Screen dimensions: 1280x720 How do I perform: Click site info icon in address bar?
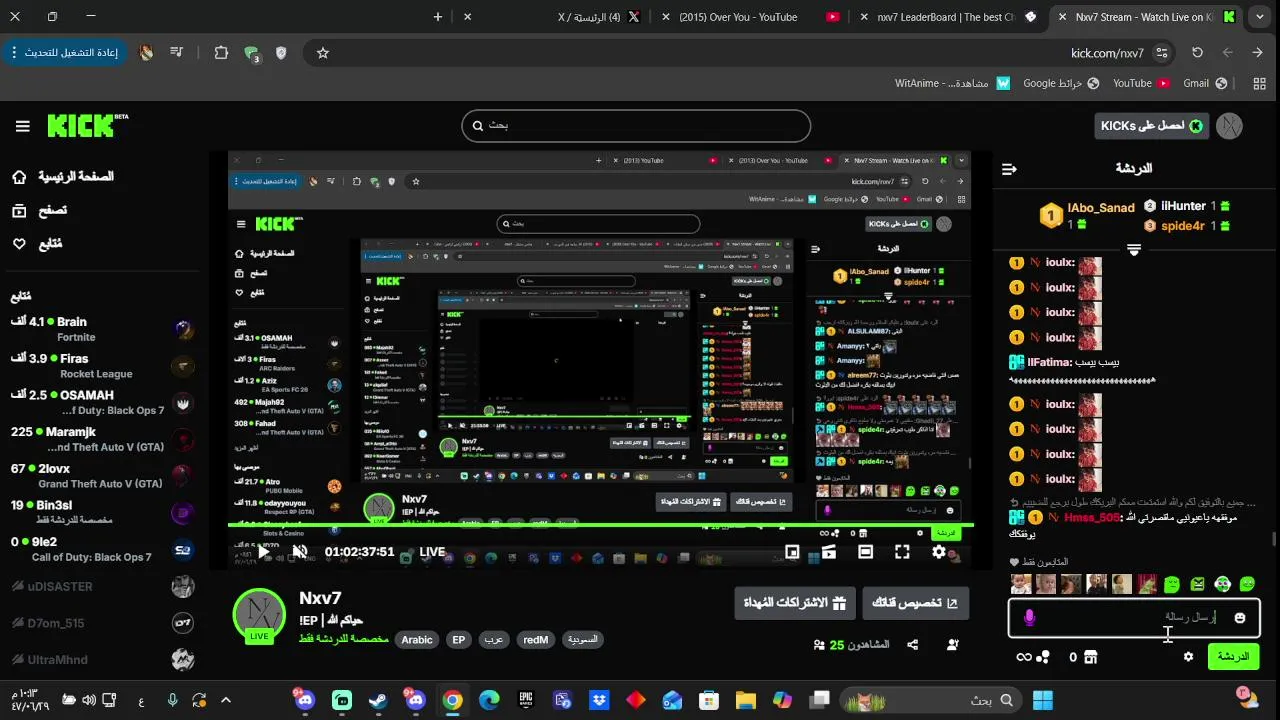pyautogui.click(x=1161, y=53)
